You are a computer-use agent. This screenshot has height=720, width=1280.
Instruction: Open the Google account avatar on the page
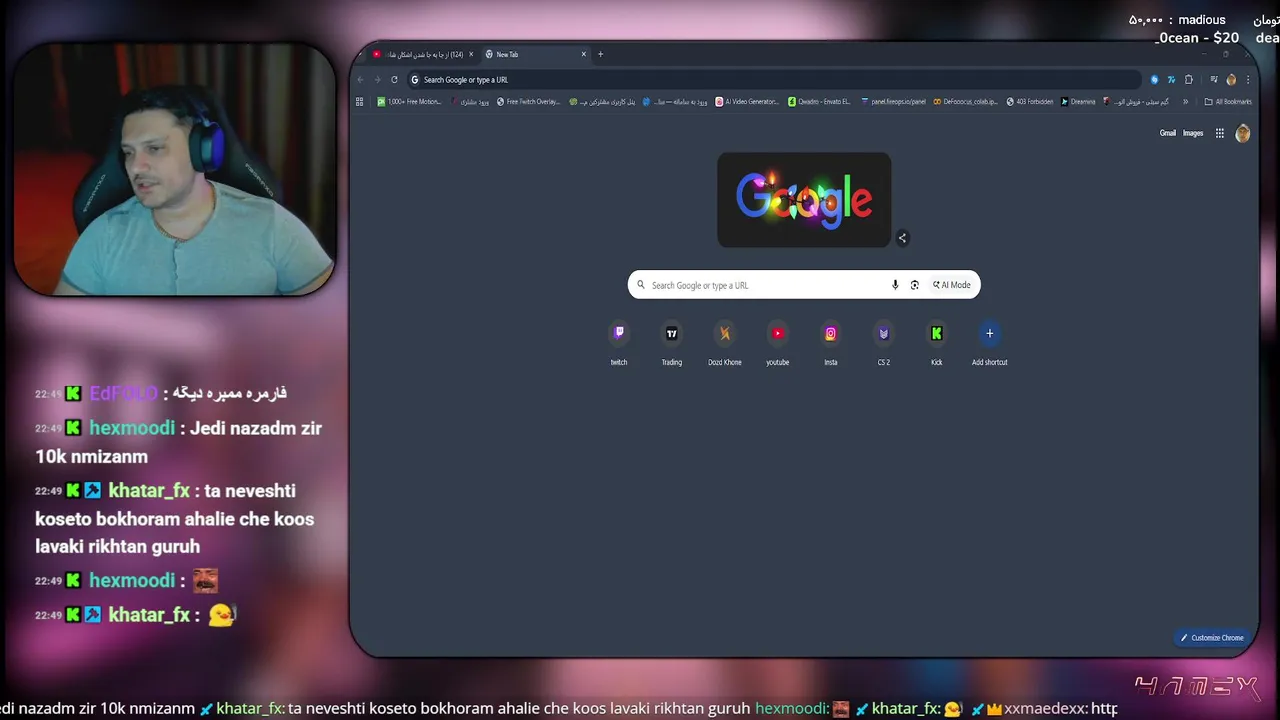tap(1243, 133)
